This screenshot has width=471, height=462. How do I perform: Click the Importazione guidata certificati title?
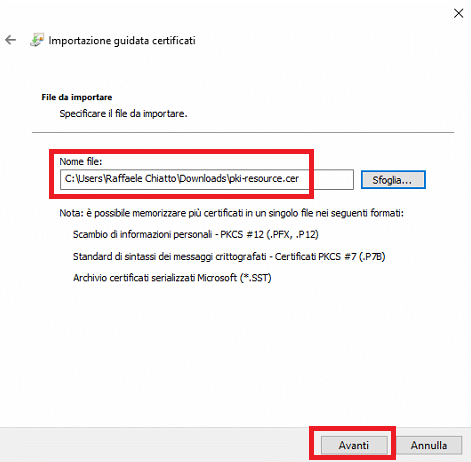pyautogui.click(x=122, y=40)
